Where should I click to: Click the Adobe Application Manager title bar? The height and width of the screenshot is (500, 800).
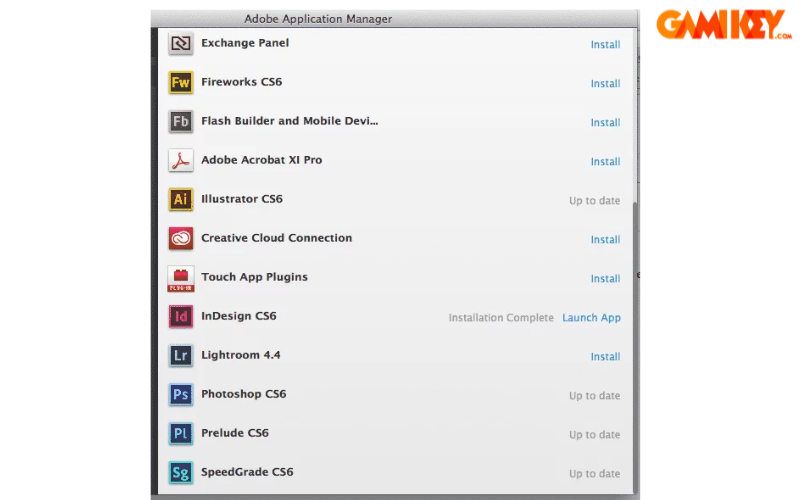click(x=394, y=19)
